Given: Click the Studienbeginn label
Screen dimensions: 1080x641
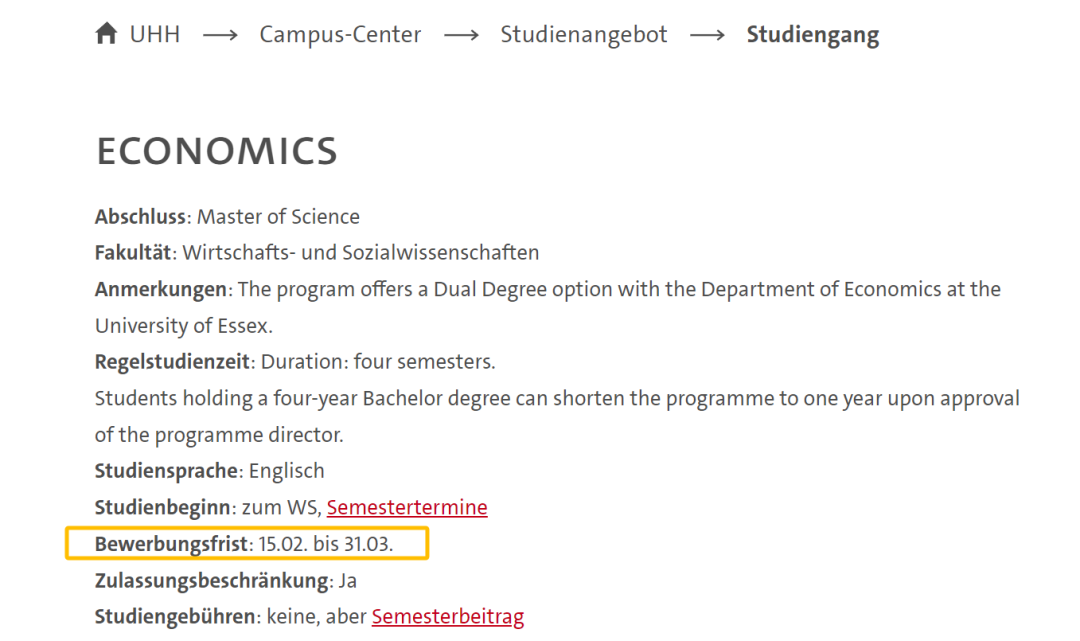Looking at the screenshot, I should coord(164,507).
